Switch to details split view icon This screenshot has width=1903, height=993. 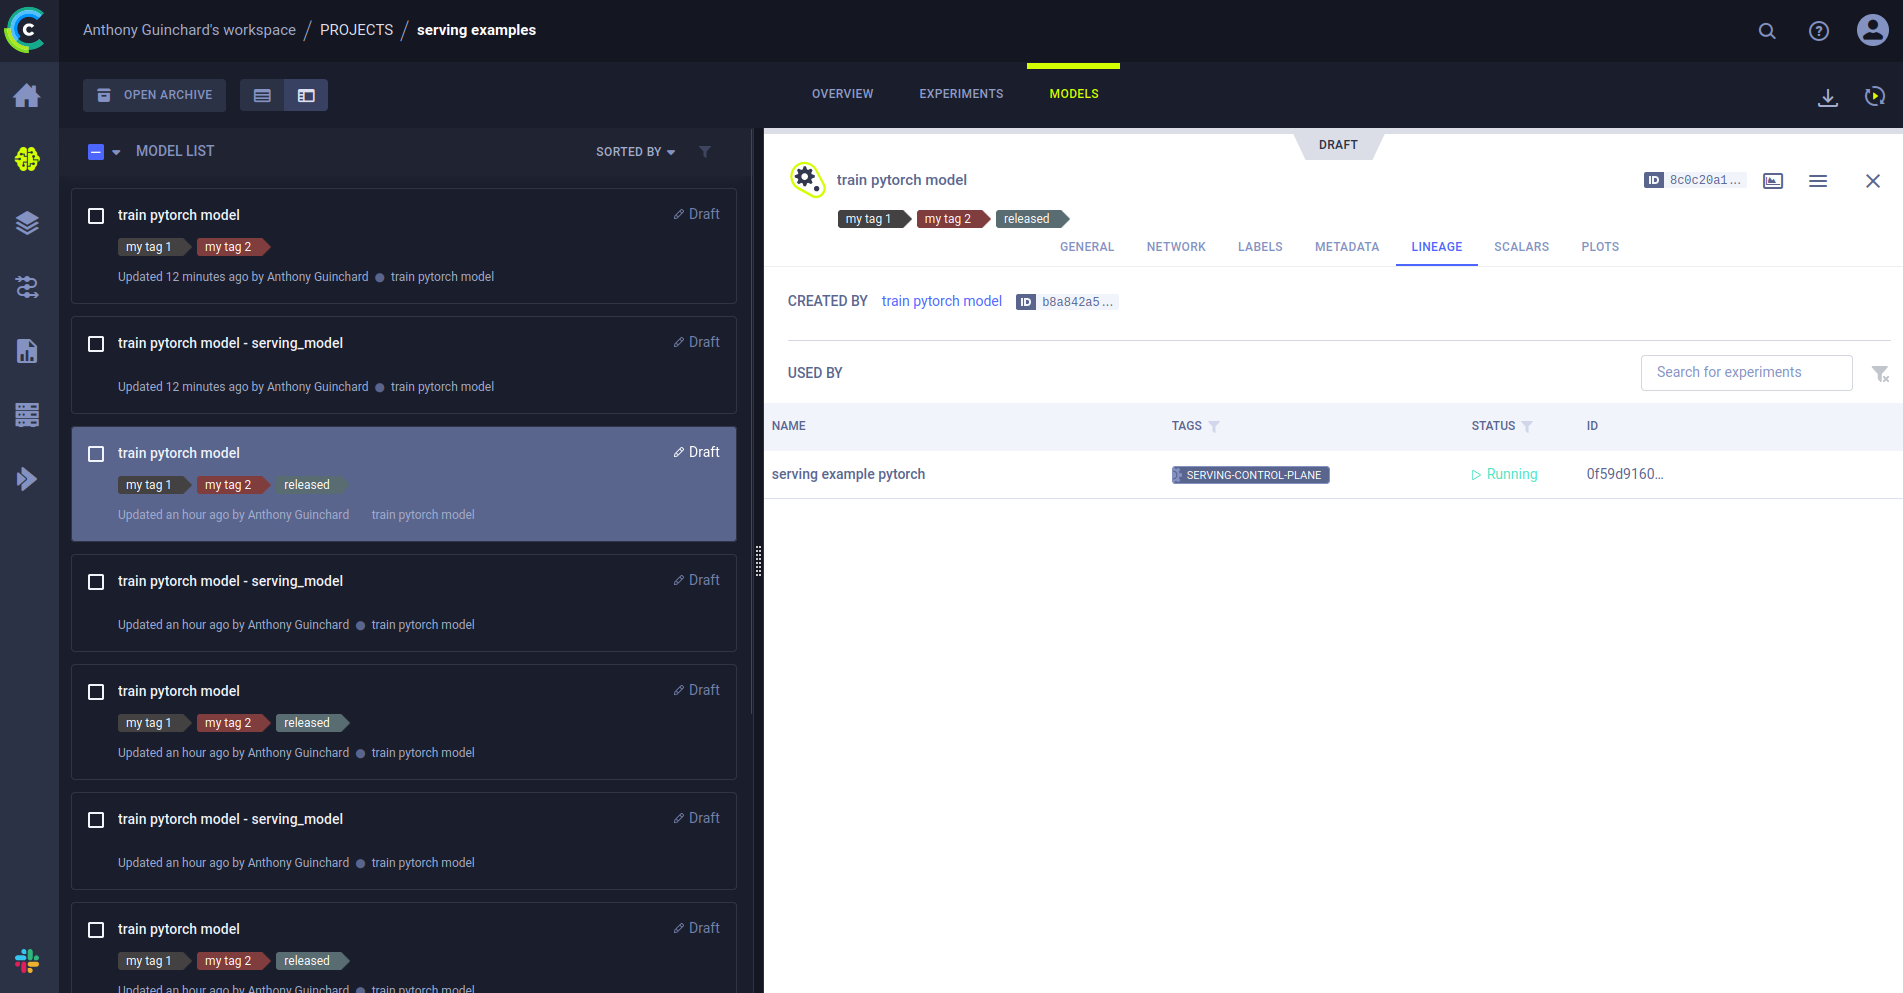click(x=306, y=95)
